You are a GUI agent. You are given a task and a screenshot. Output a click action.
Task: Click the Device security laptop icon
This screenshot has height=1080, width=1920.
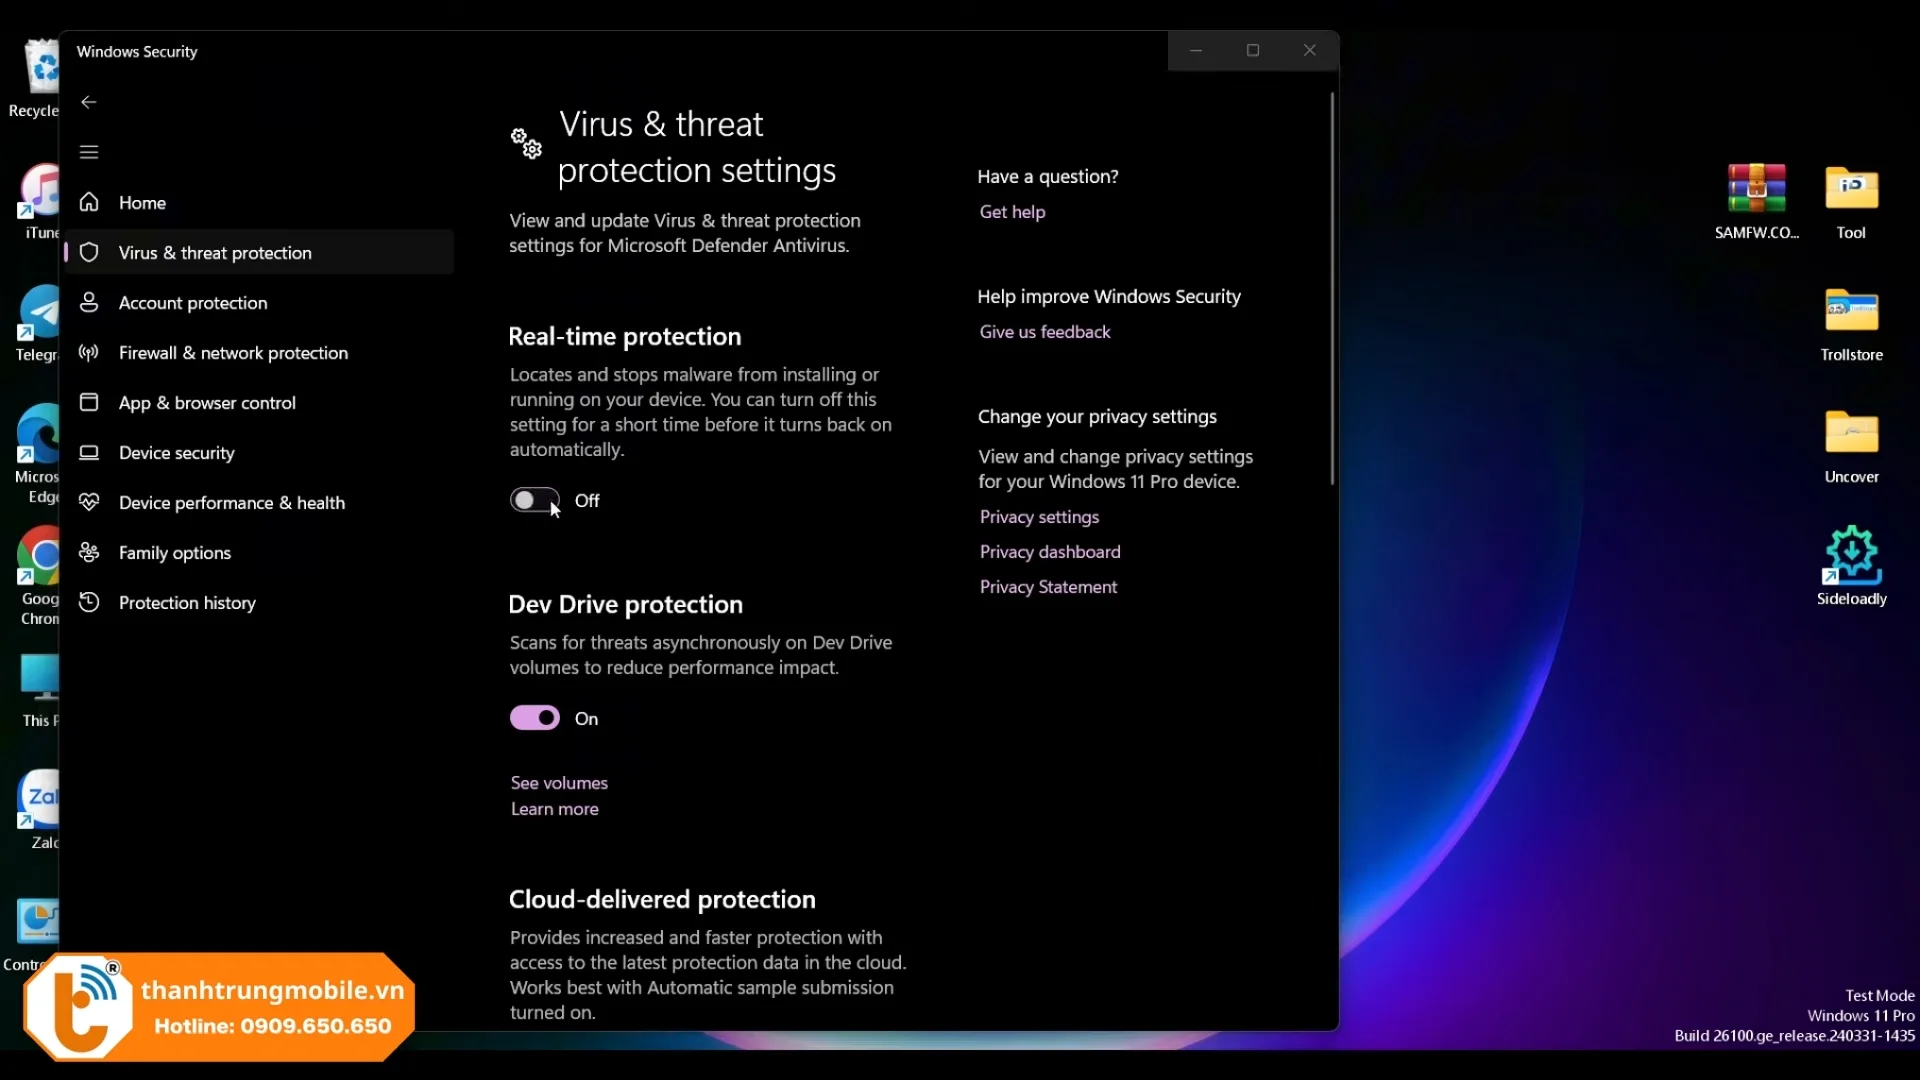pyautogui.click(x=89, y=452)
